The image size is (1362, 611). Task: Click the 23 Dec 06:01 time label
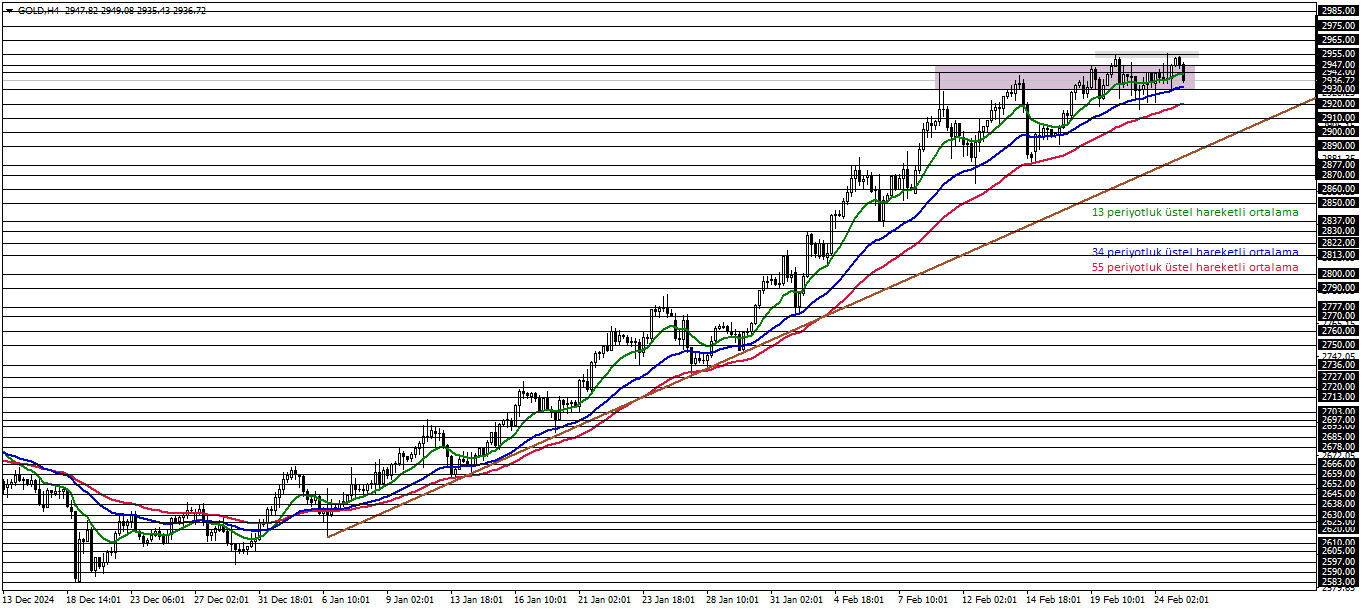pos(157,600)
